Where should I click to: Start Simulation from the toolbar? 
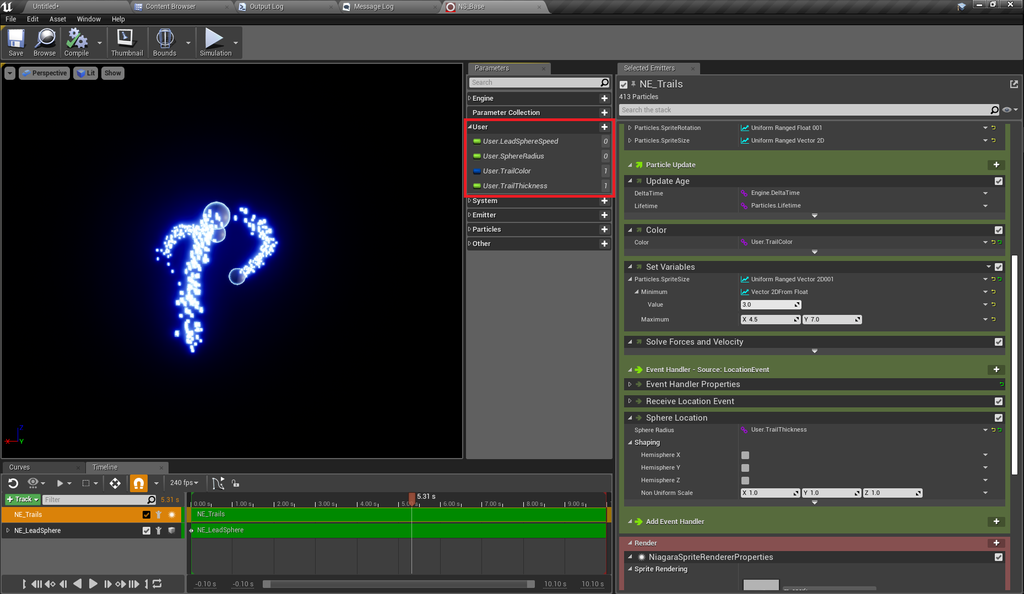point(215,42)
